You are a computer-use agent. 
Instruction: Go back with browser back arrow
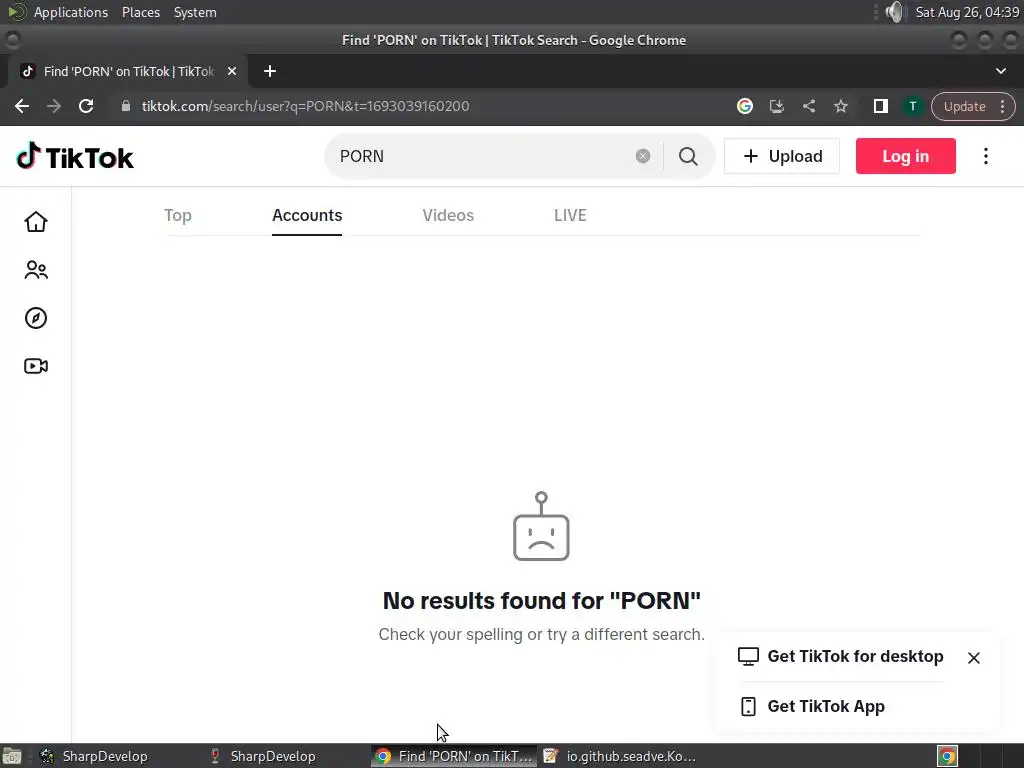[x=22, y=106]
